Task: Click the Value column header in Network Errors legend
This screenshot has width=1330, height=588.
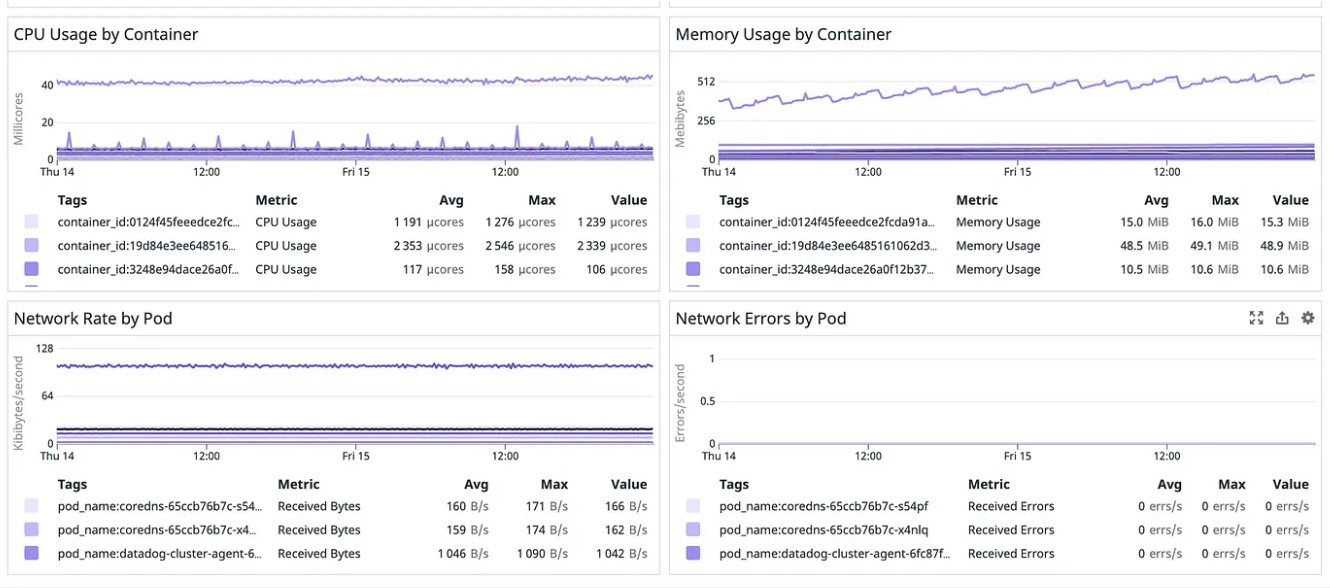Action: tap(1289, 483)
